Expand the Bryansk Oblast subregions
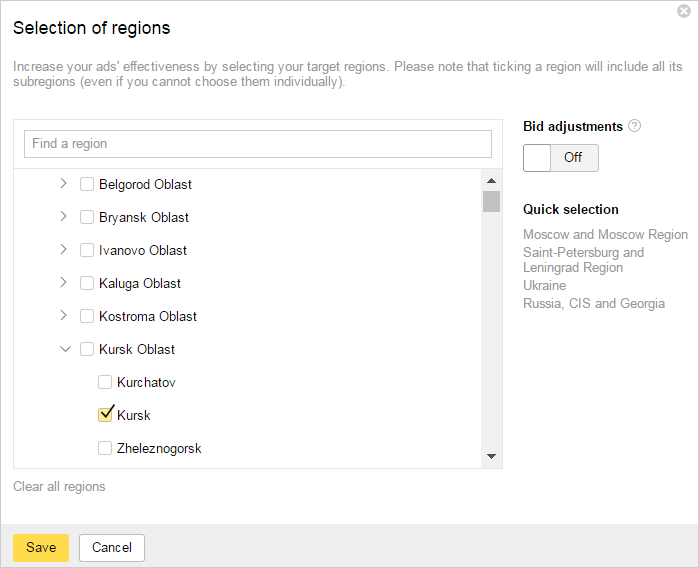699x568 pixels. pos(63,217)
